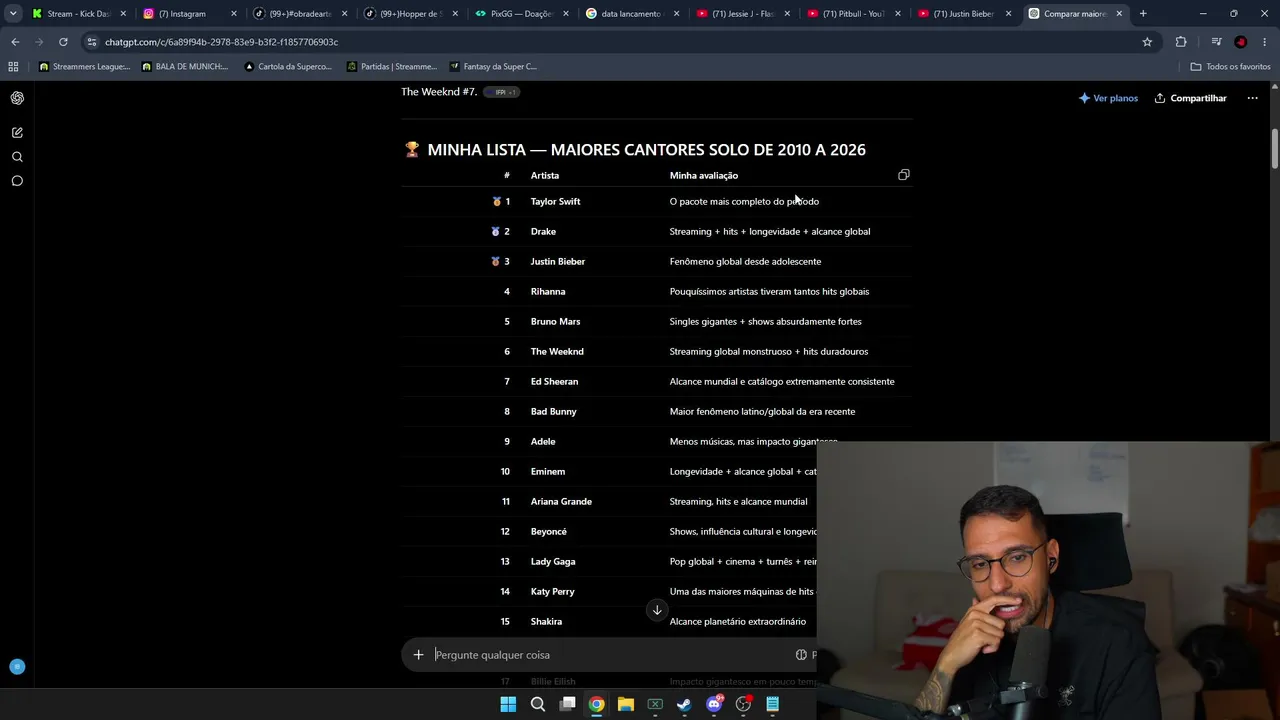The width and height of the screenshot is (1280, 720).
Task: Select the Bad Bunny table cell
Action: [x=553, y=412]
